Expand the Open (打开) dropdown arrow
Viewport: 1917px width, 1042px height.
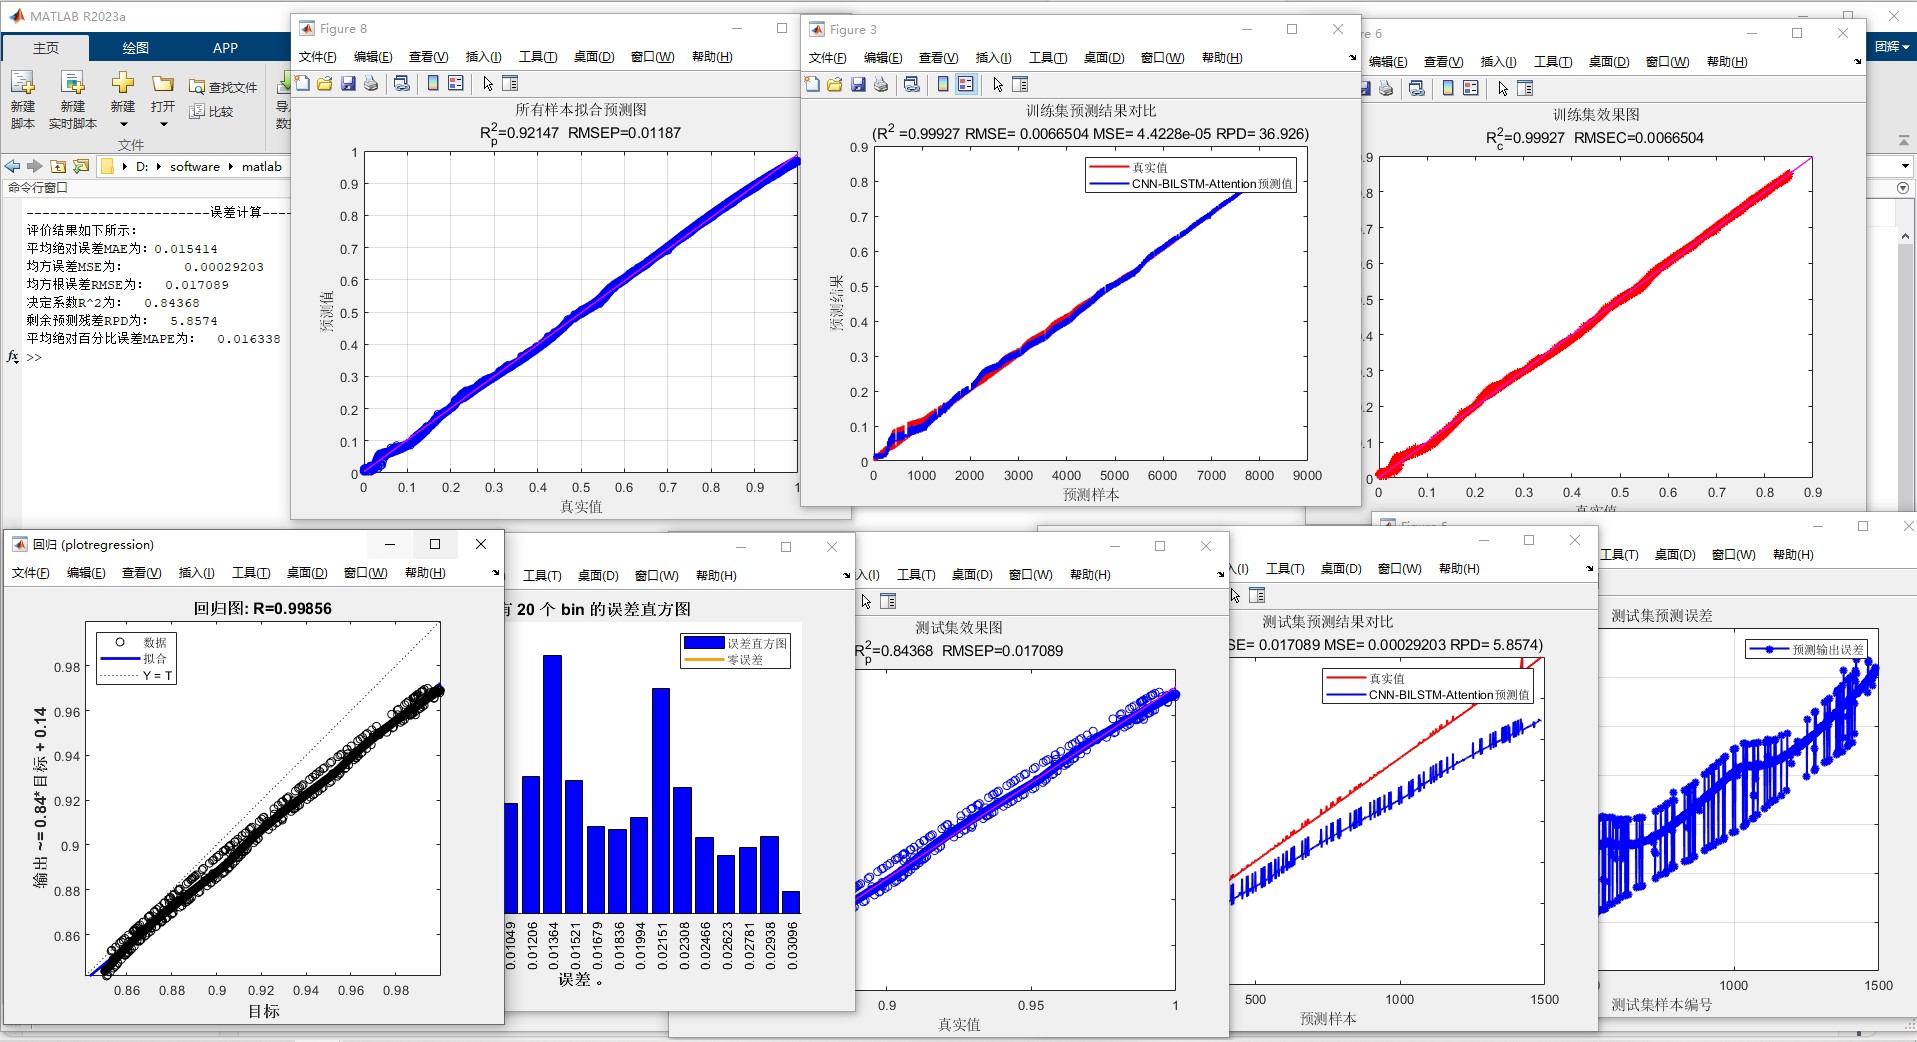coord(163,125)
